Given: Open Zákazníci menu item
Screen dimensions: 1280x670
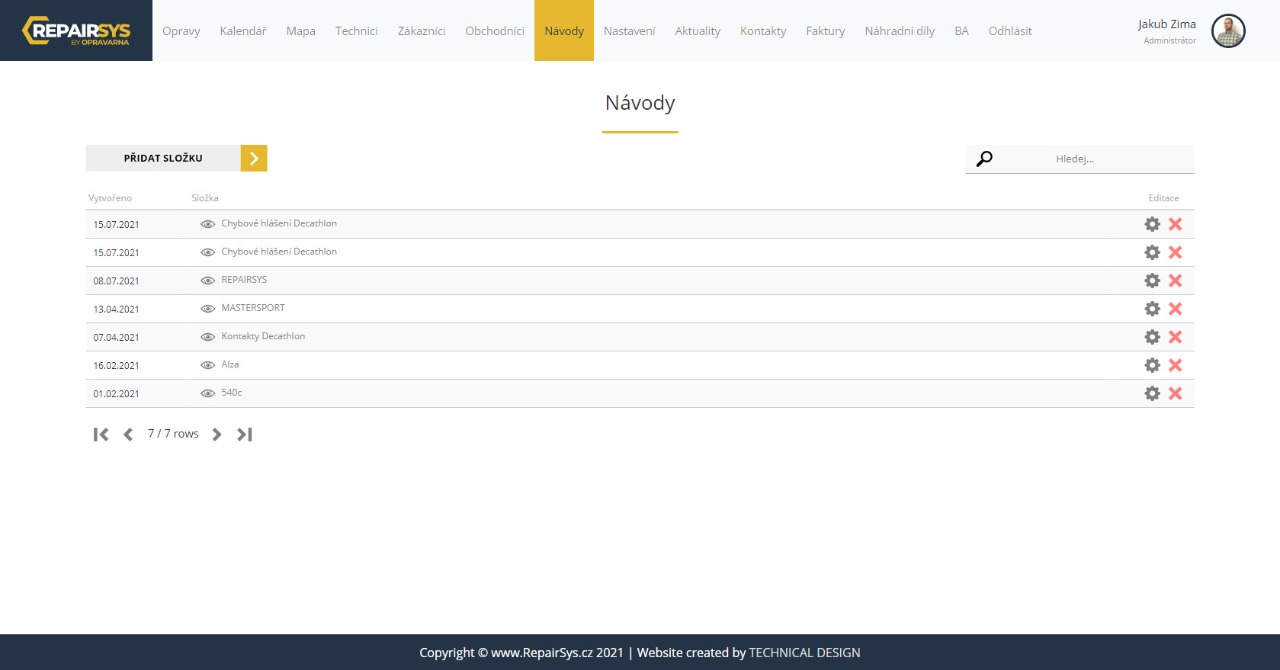Looking at the screenshot, I should click(421, 31).
